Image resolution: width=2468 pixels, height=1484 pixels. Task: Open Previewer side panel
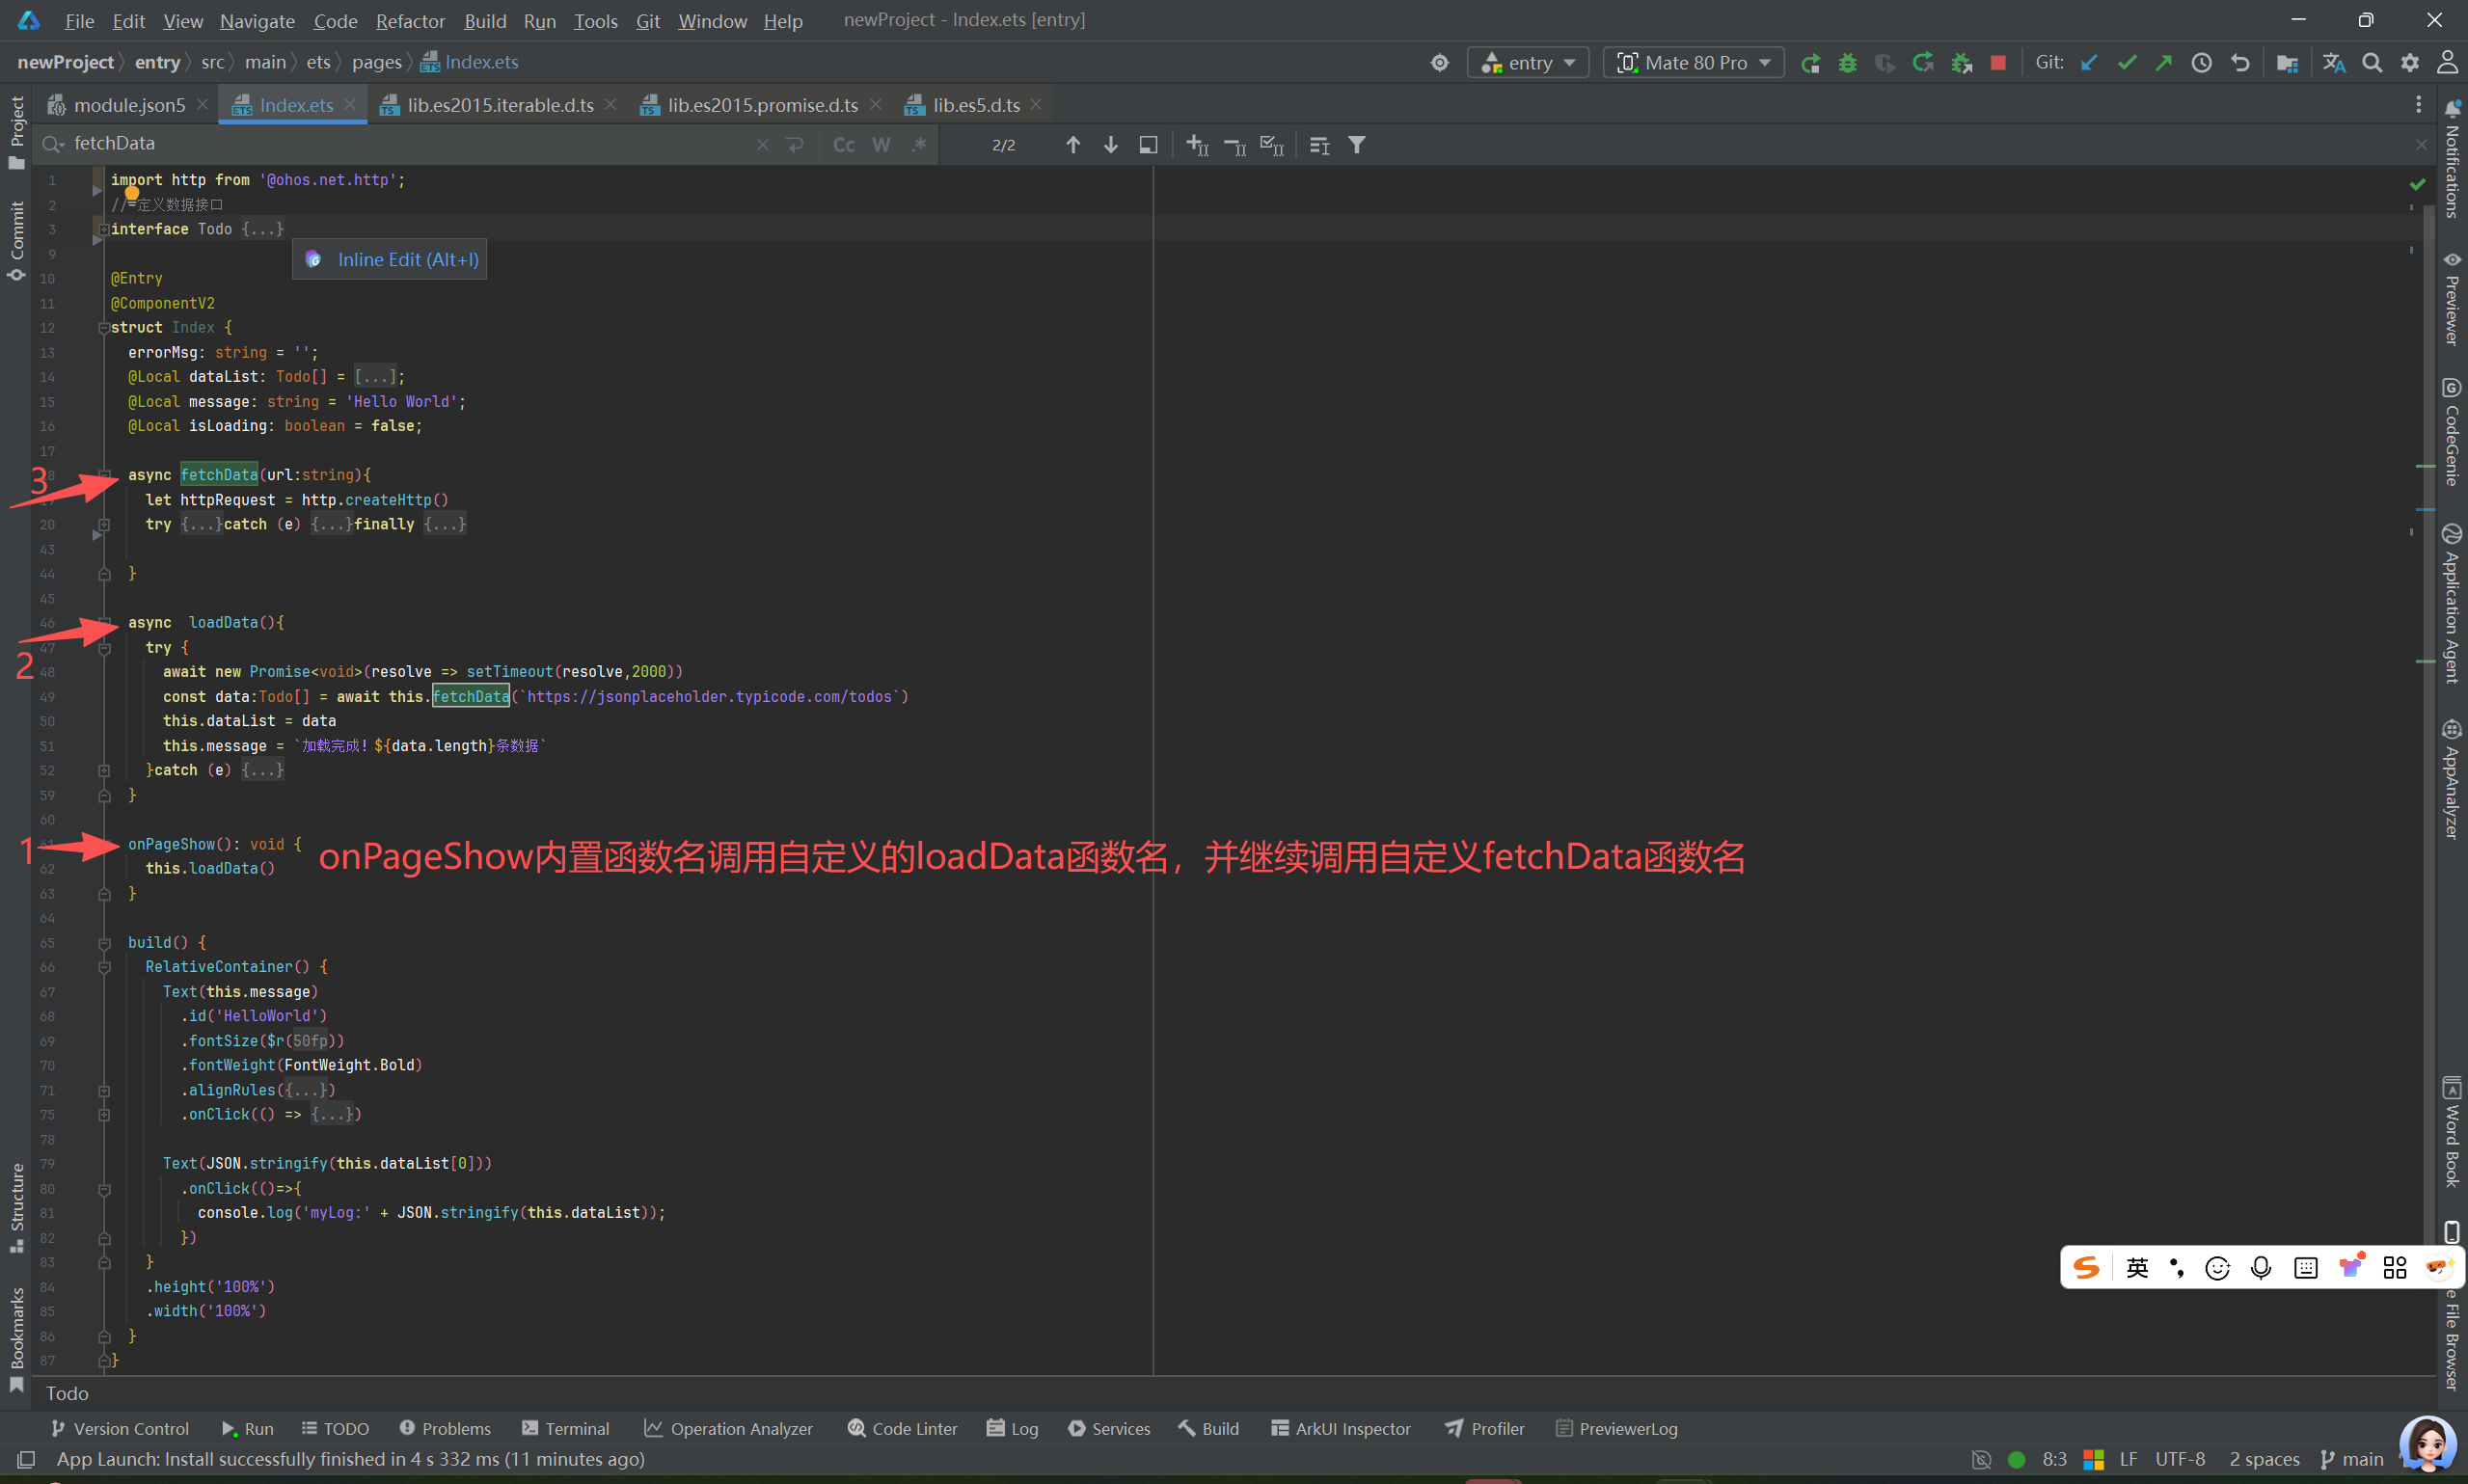tap(2451, 300)
